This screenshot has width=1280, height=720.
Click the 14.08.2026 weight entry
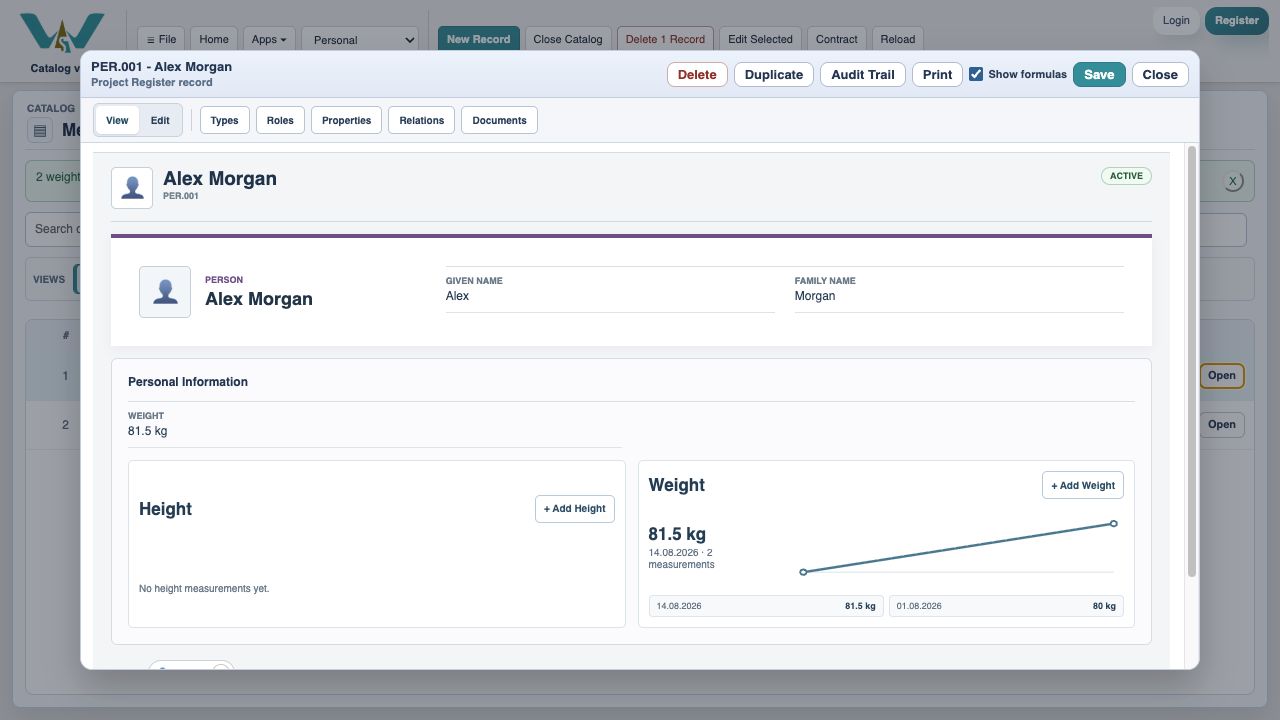coord(766,606)
